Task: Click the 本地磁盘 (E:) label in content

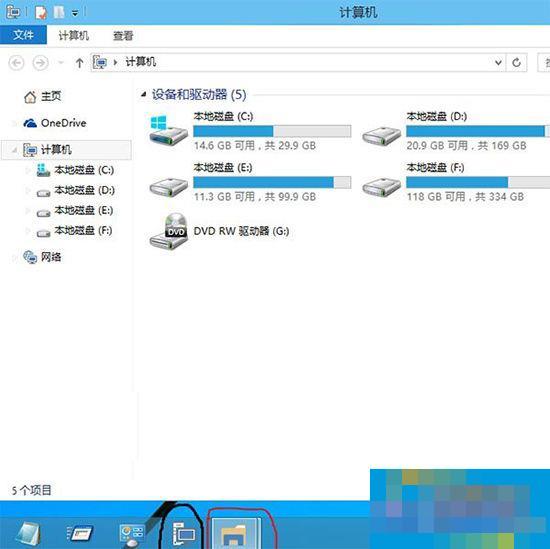Action: 223,167
